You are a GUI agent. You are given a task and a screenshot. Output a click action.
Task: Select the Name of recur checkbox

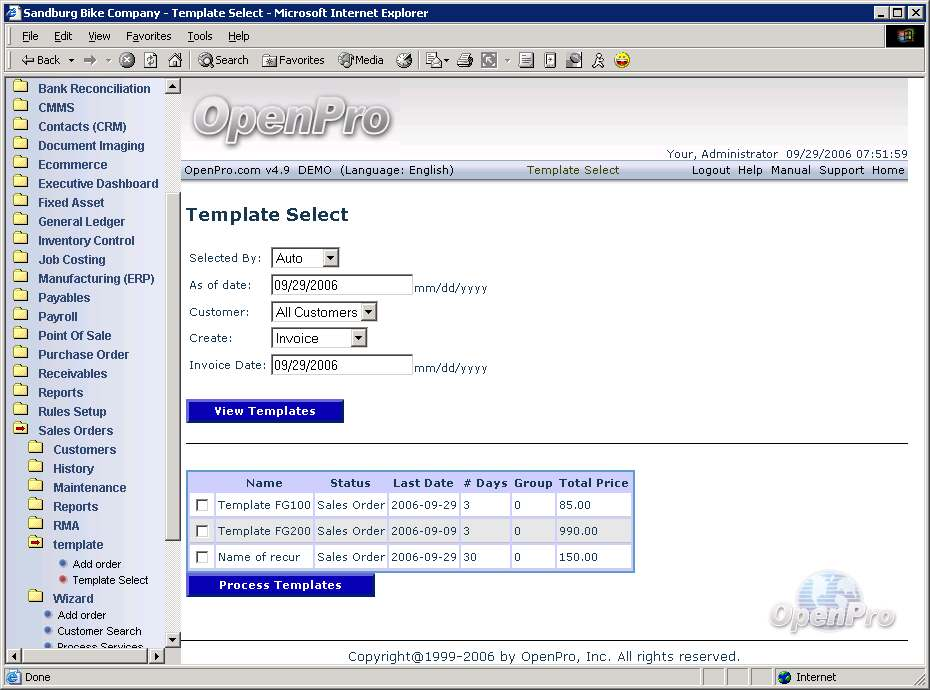tap(202, 558)
